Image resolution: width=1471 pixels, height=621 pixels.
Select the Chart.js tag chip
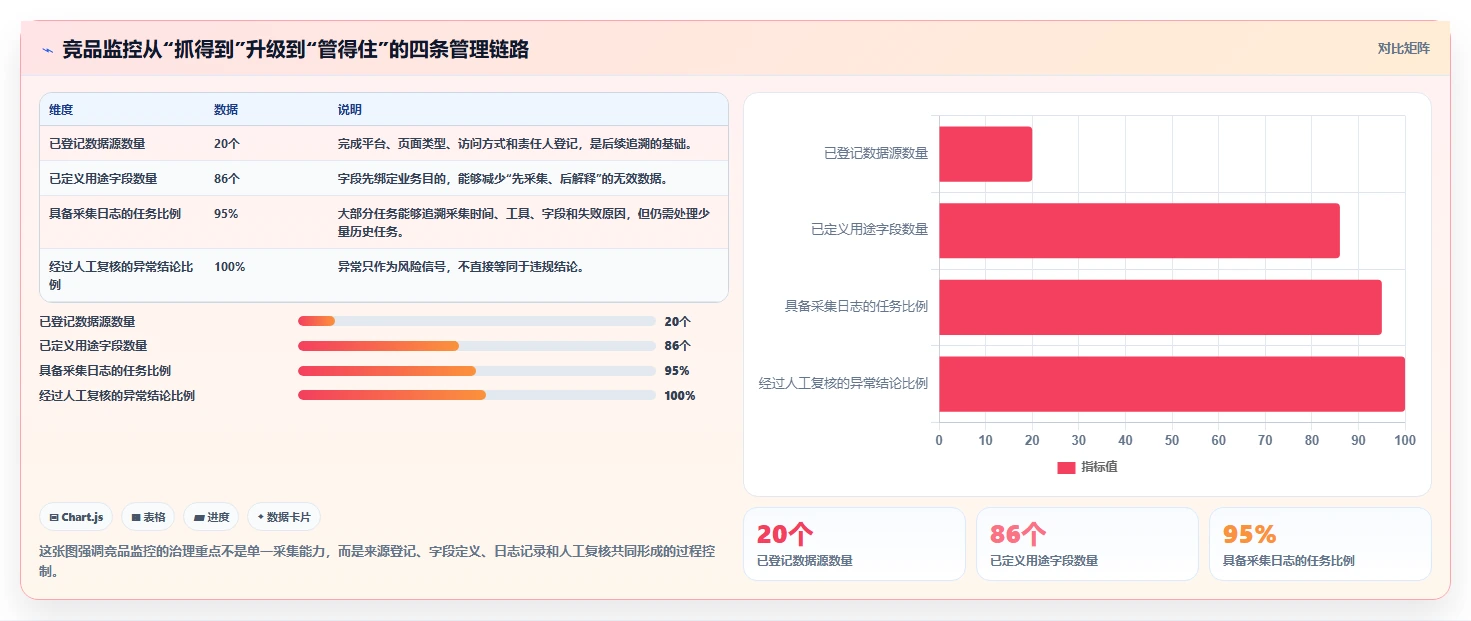point(77,517)
